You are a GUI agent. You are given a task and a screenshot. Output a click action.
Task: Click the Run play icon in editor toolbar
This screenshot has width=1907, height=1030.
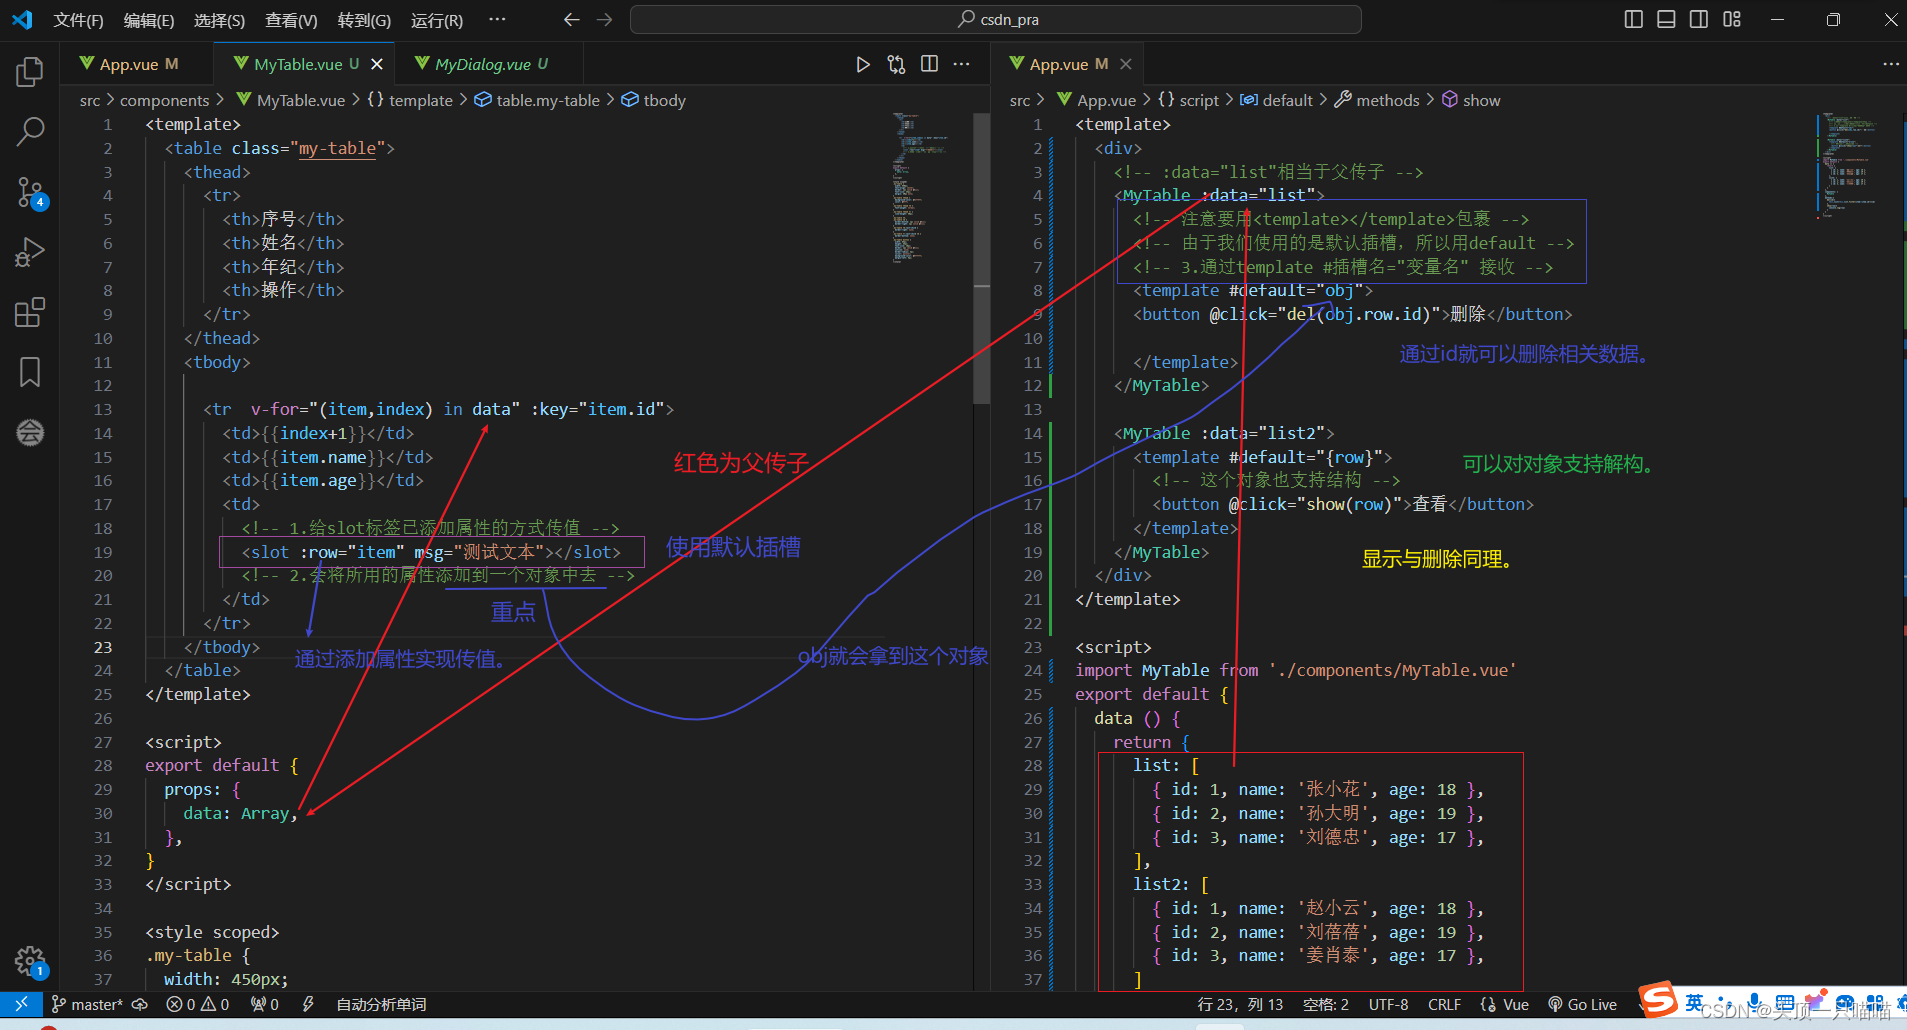click(863, 64)
